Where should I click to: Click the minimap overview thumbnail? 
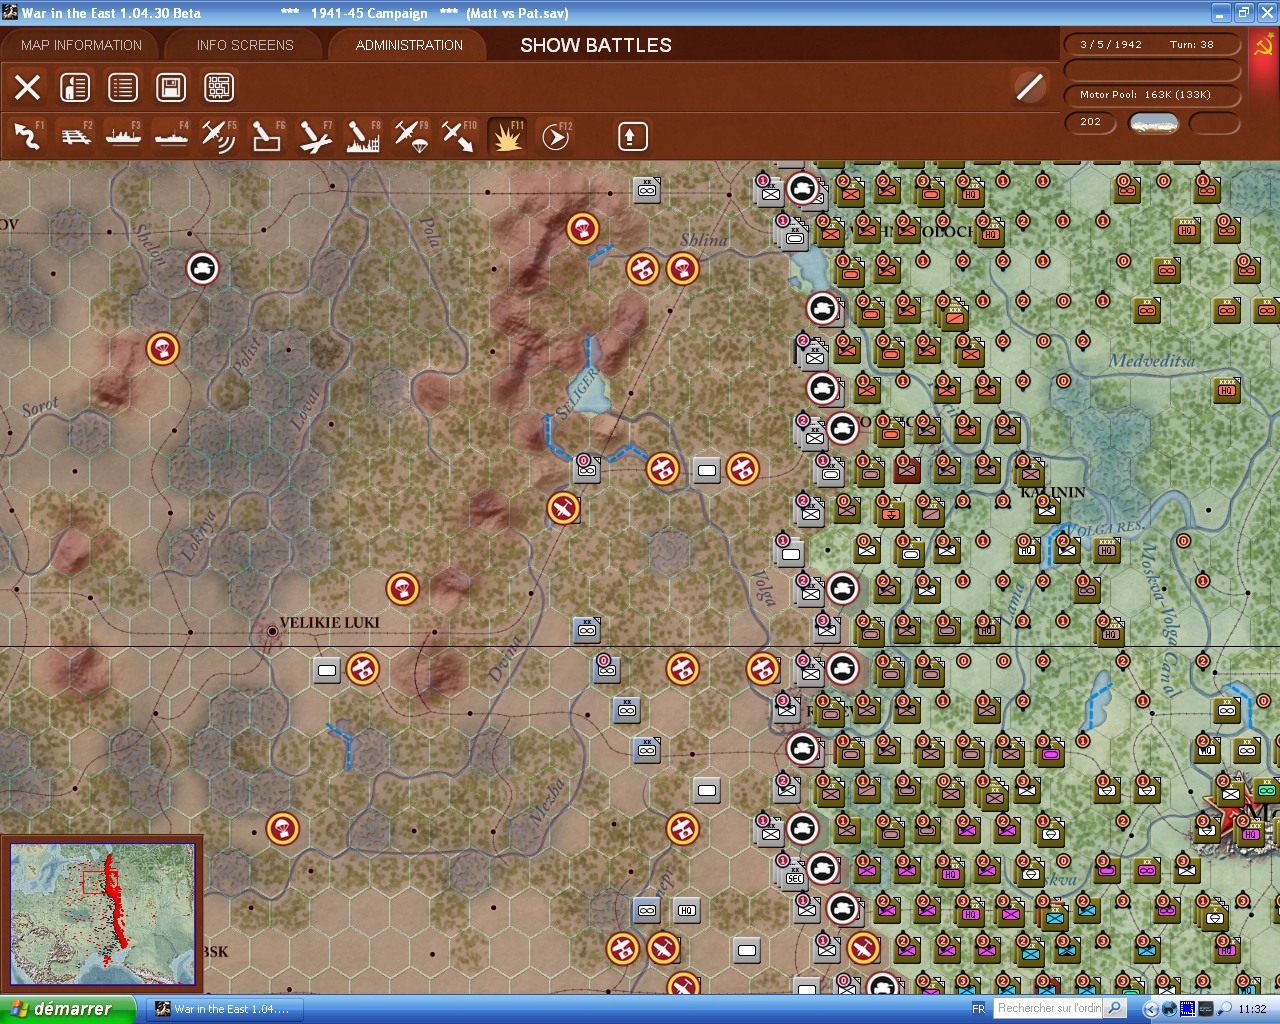(x=102, y=914)
